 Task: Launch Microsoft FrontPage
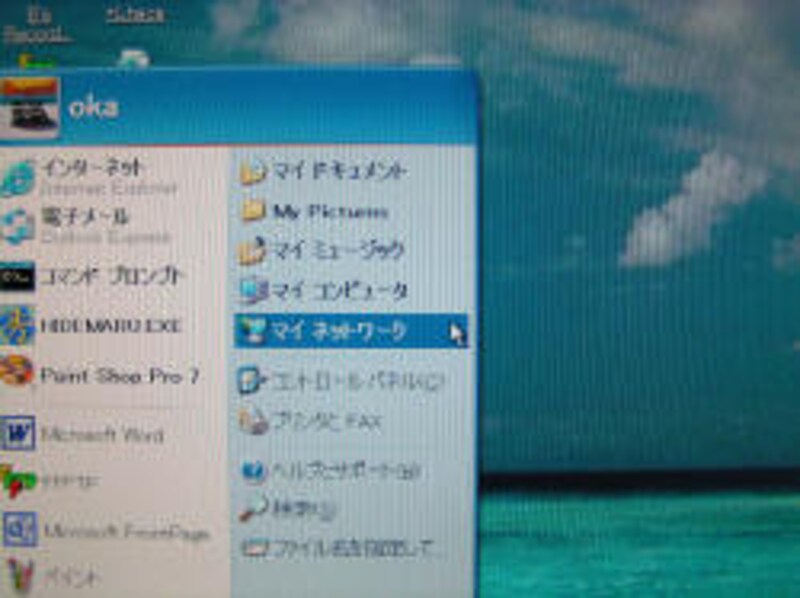[106, 531]
